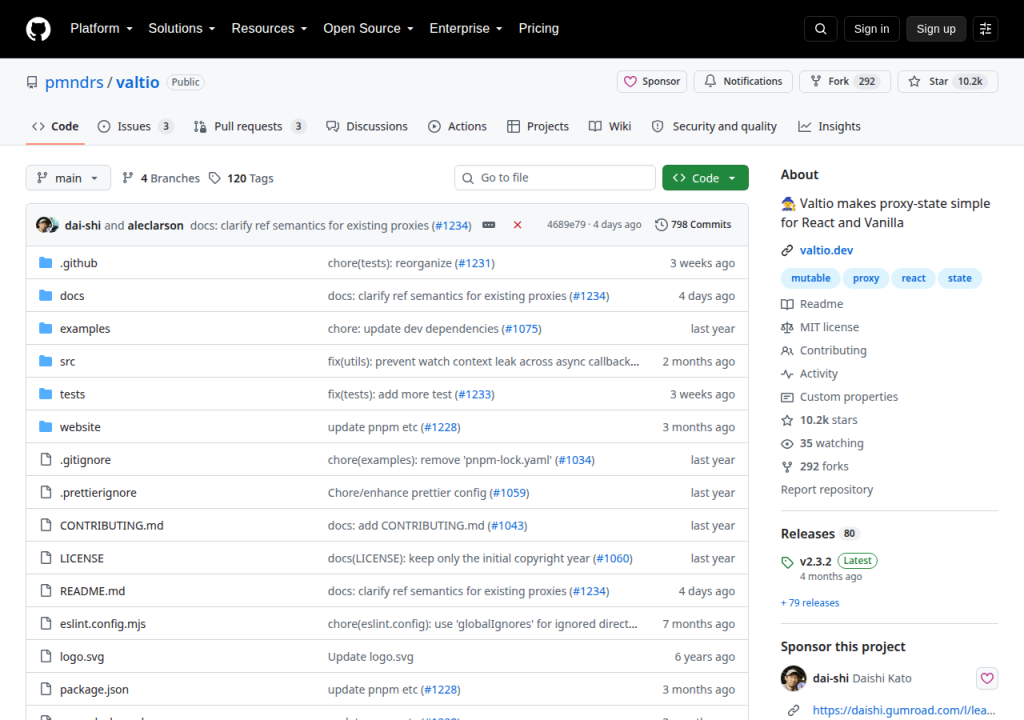The height and width of the screenshot is (720, 1024).
Task: Select the proxy topic tag
Action: (x=866, y=278)
